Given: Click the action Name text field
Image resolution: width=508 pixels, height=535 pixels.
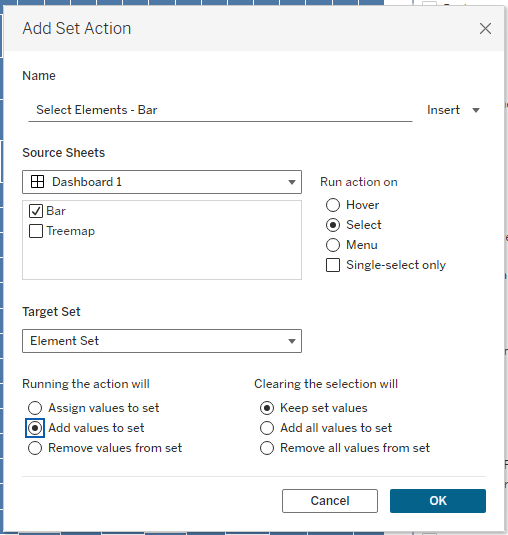Looking at the screenshot, I should pos(220,110).
